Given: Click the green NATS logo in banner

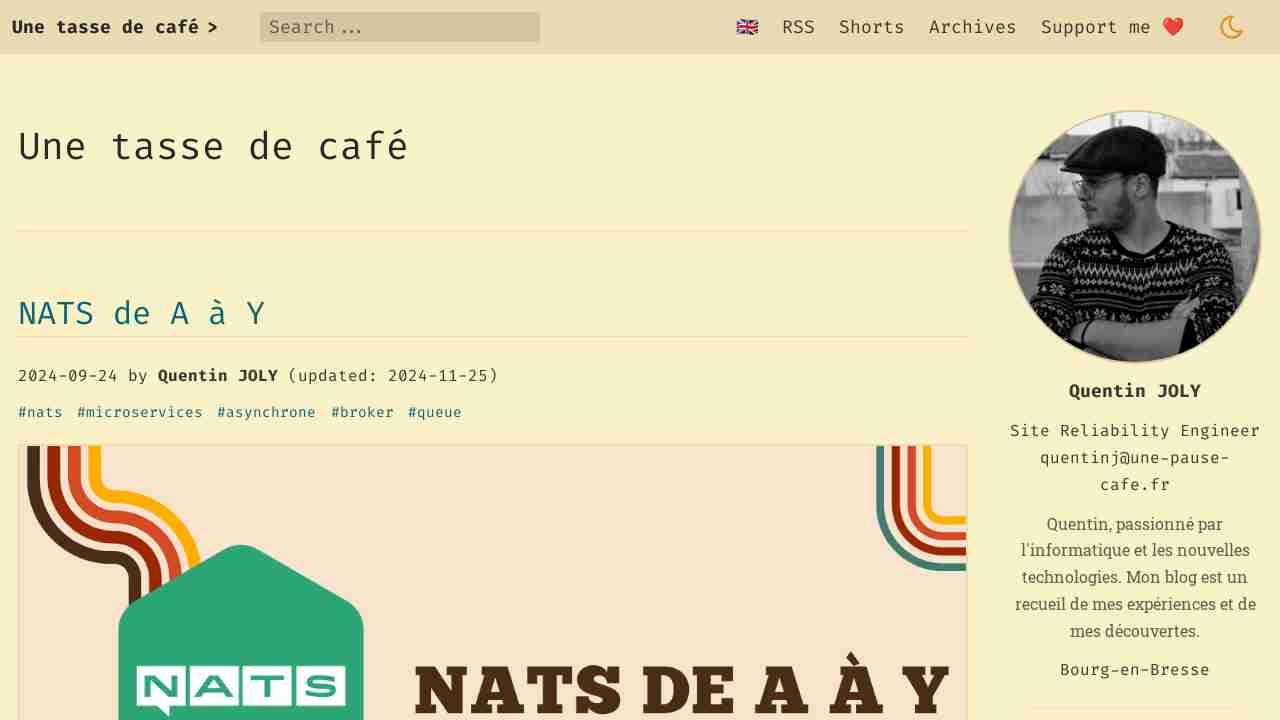Looking at the screenshot, I should 241,640.
